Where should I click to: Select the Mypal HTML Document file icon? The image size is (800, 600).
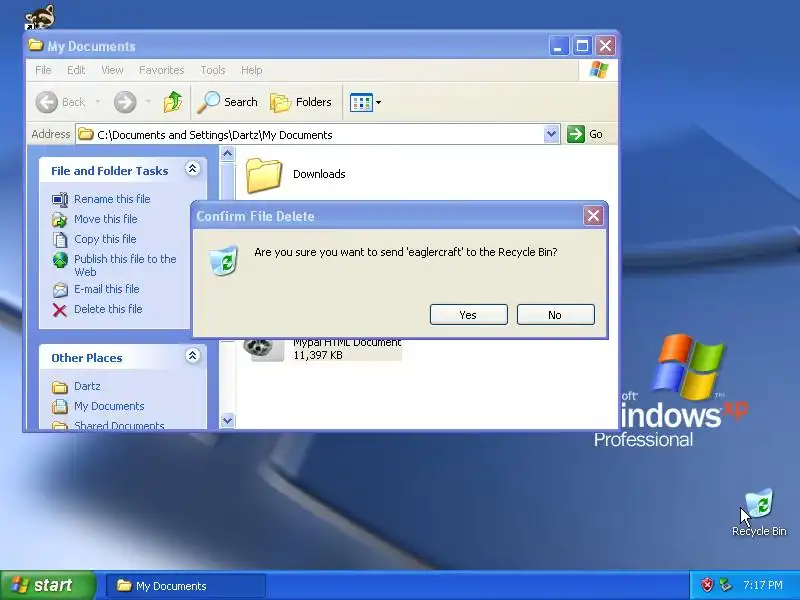pos(263,349)
